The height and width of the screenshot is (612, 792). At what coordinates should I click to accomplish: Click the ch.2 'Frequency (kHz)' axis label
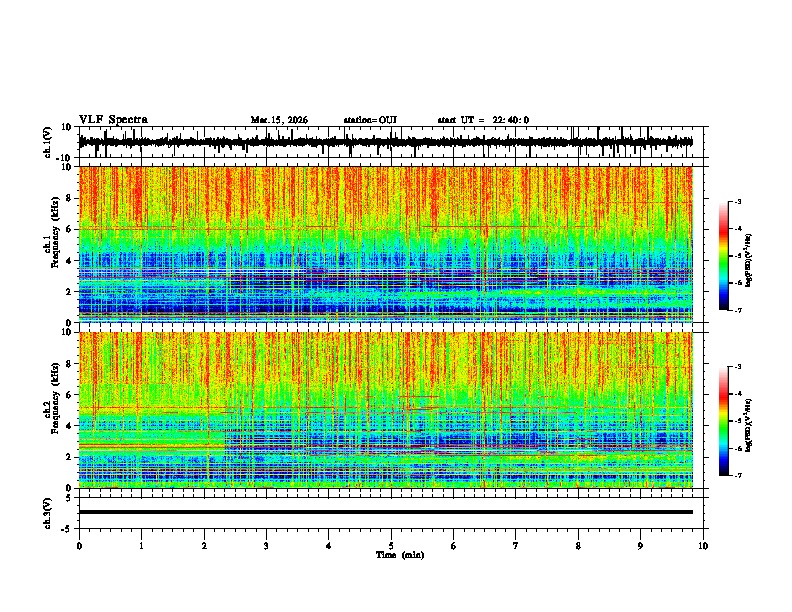click(55, 398)
